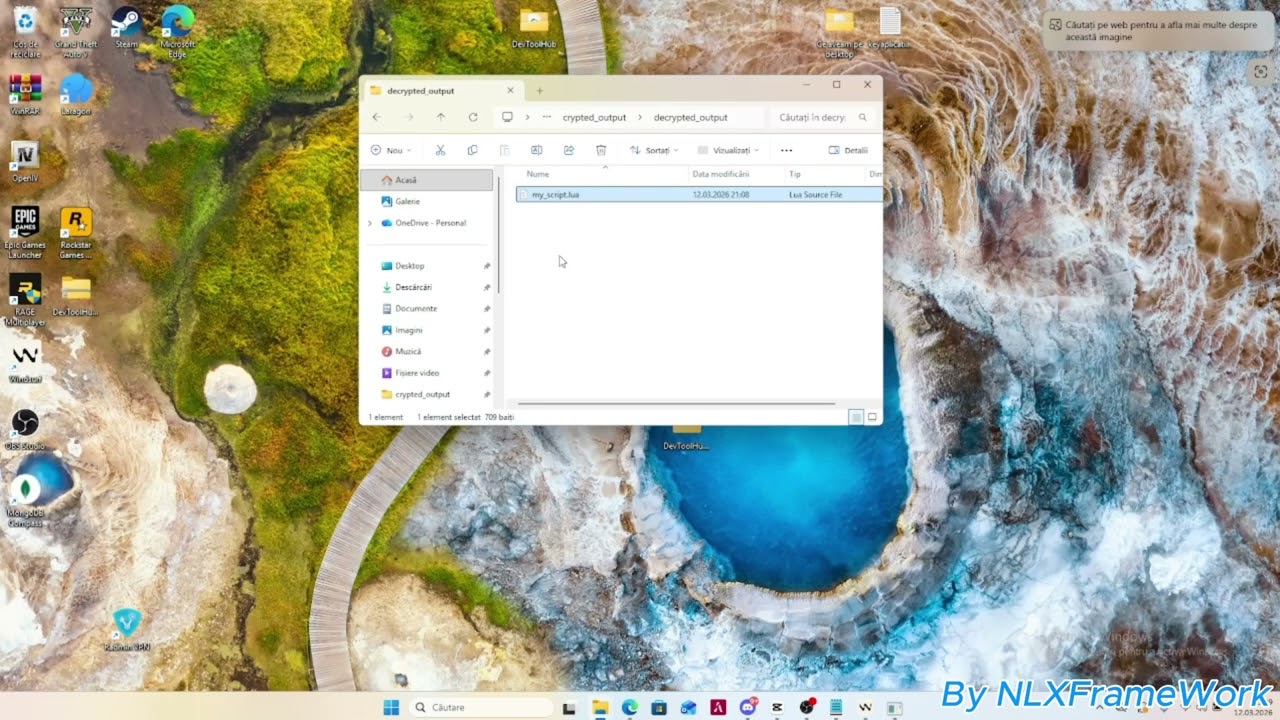
Task: Focus the Căutați în decrypted_output search box
Action: (x=823, y=117)
